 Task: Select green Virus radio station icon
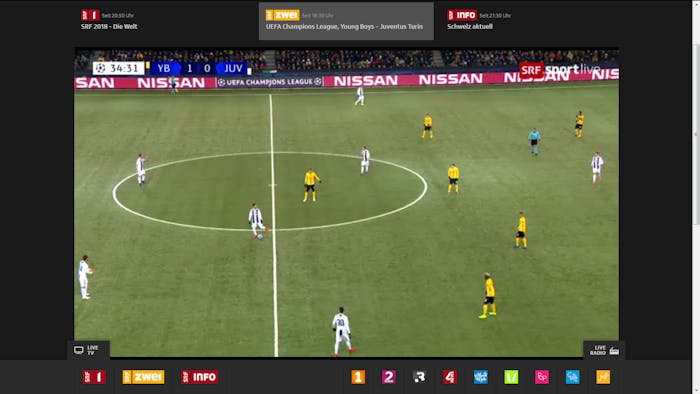pos(511,377)
